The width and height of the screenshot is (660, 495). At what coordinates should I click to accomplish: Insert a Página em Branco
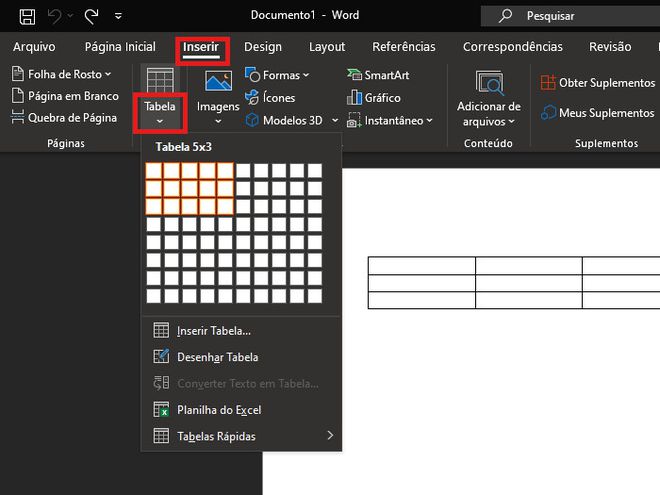click(65, 96)
